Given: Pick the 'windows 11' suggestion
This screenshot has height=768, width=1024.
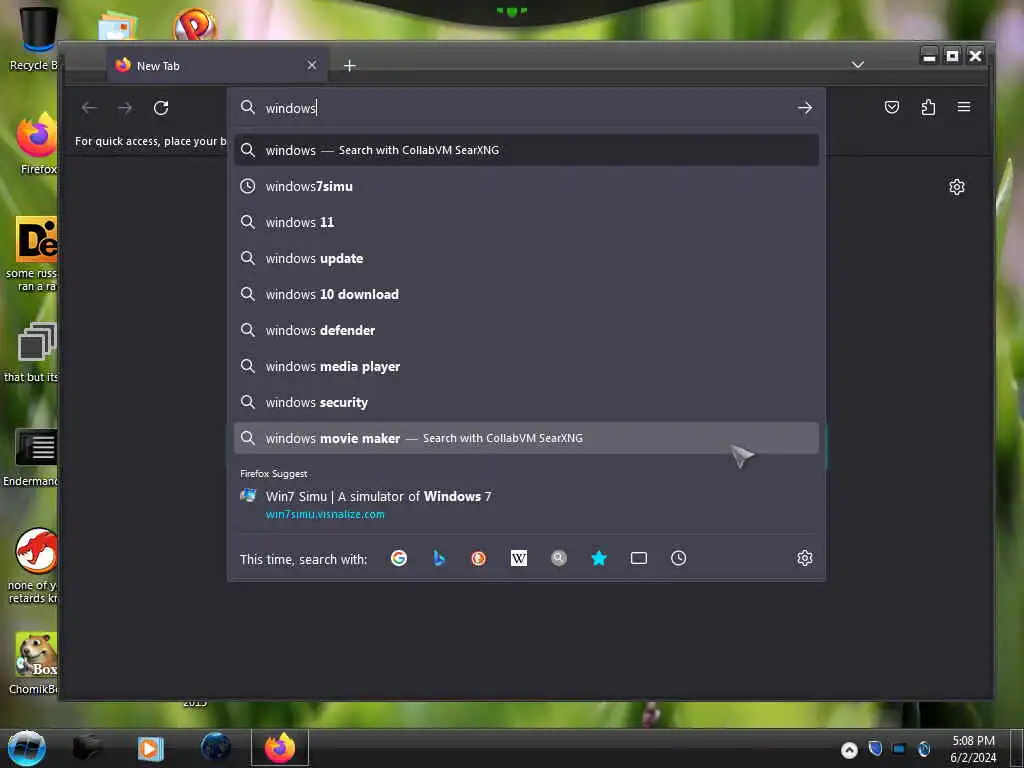Looking at the screenshot, I should click(526, 222).
